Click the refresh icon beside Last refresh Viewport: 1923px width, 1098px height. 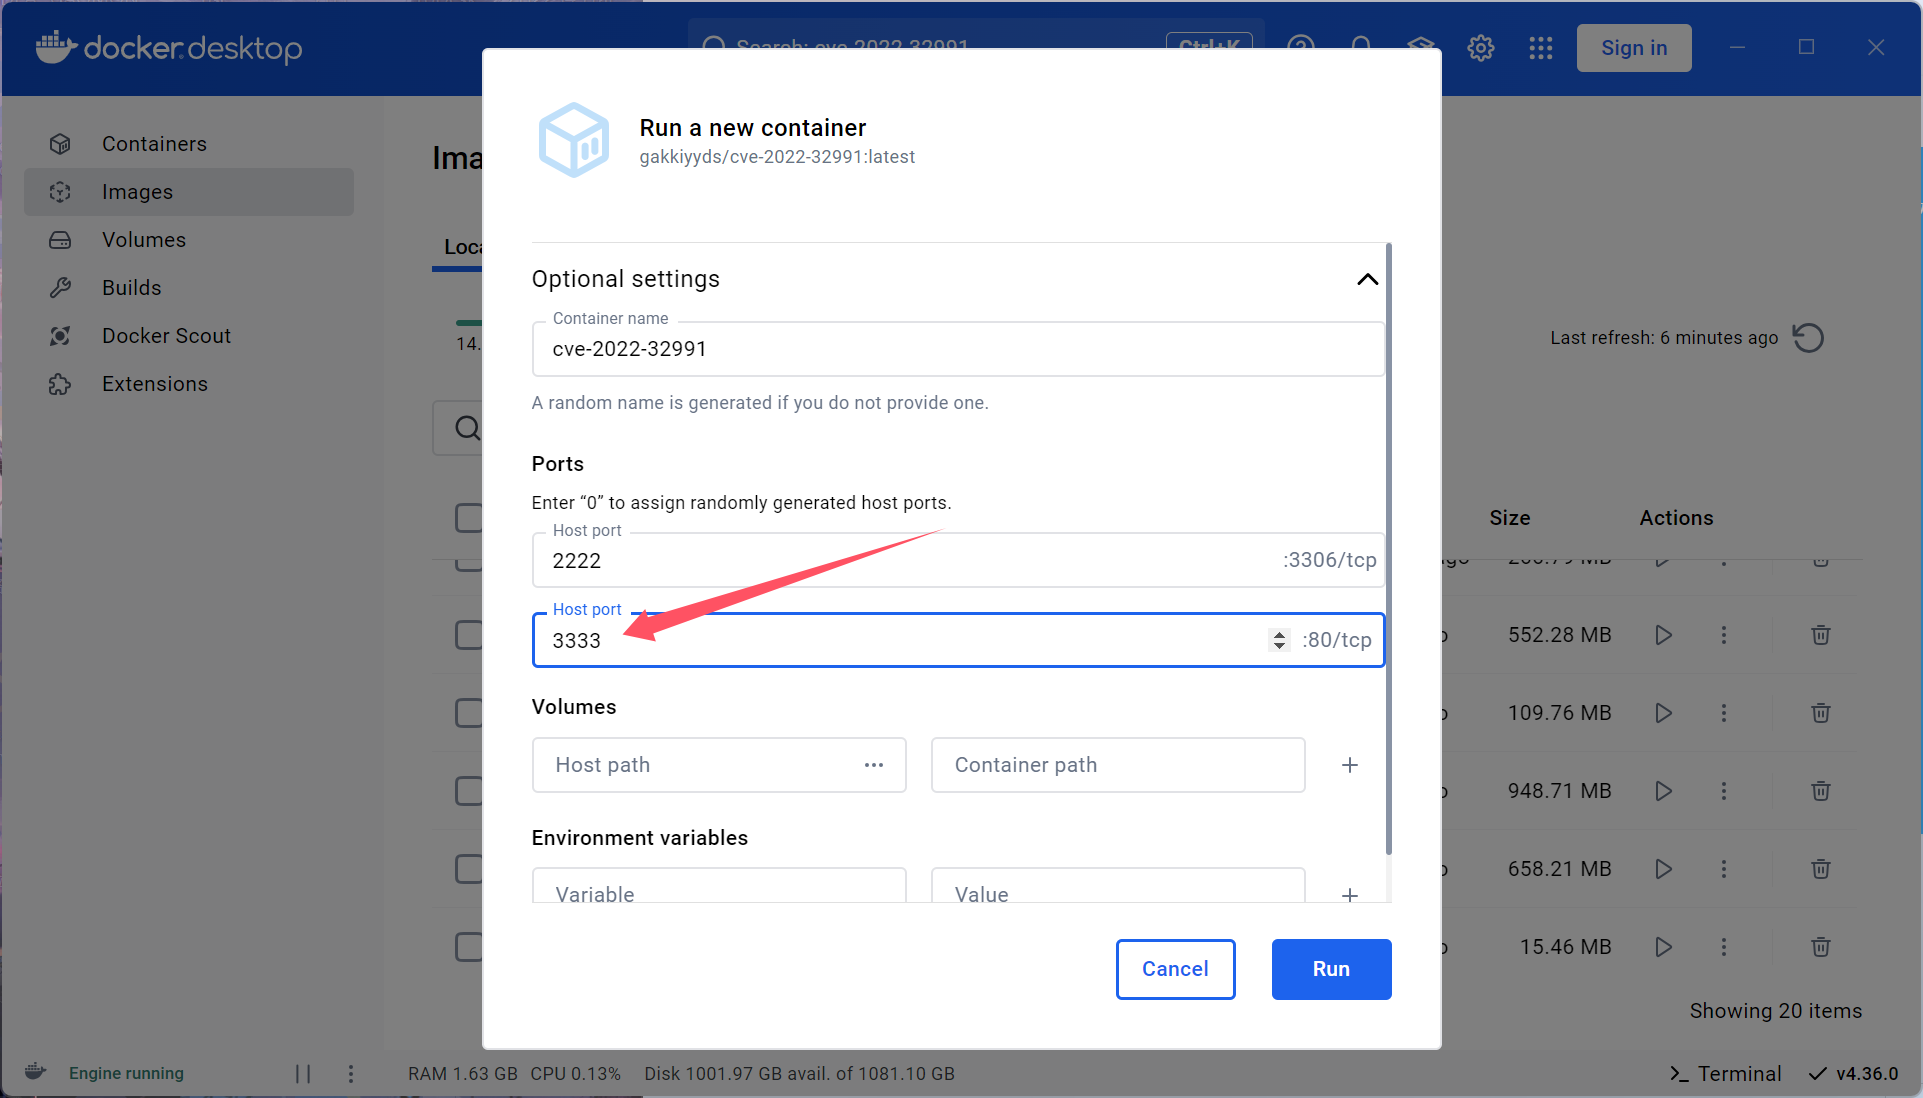coord(1808,338)
